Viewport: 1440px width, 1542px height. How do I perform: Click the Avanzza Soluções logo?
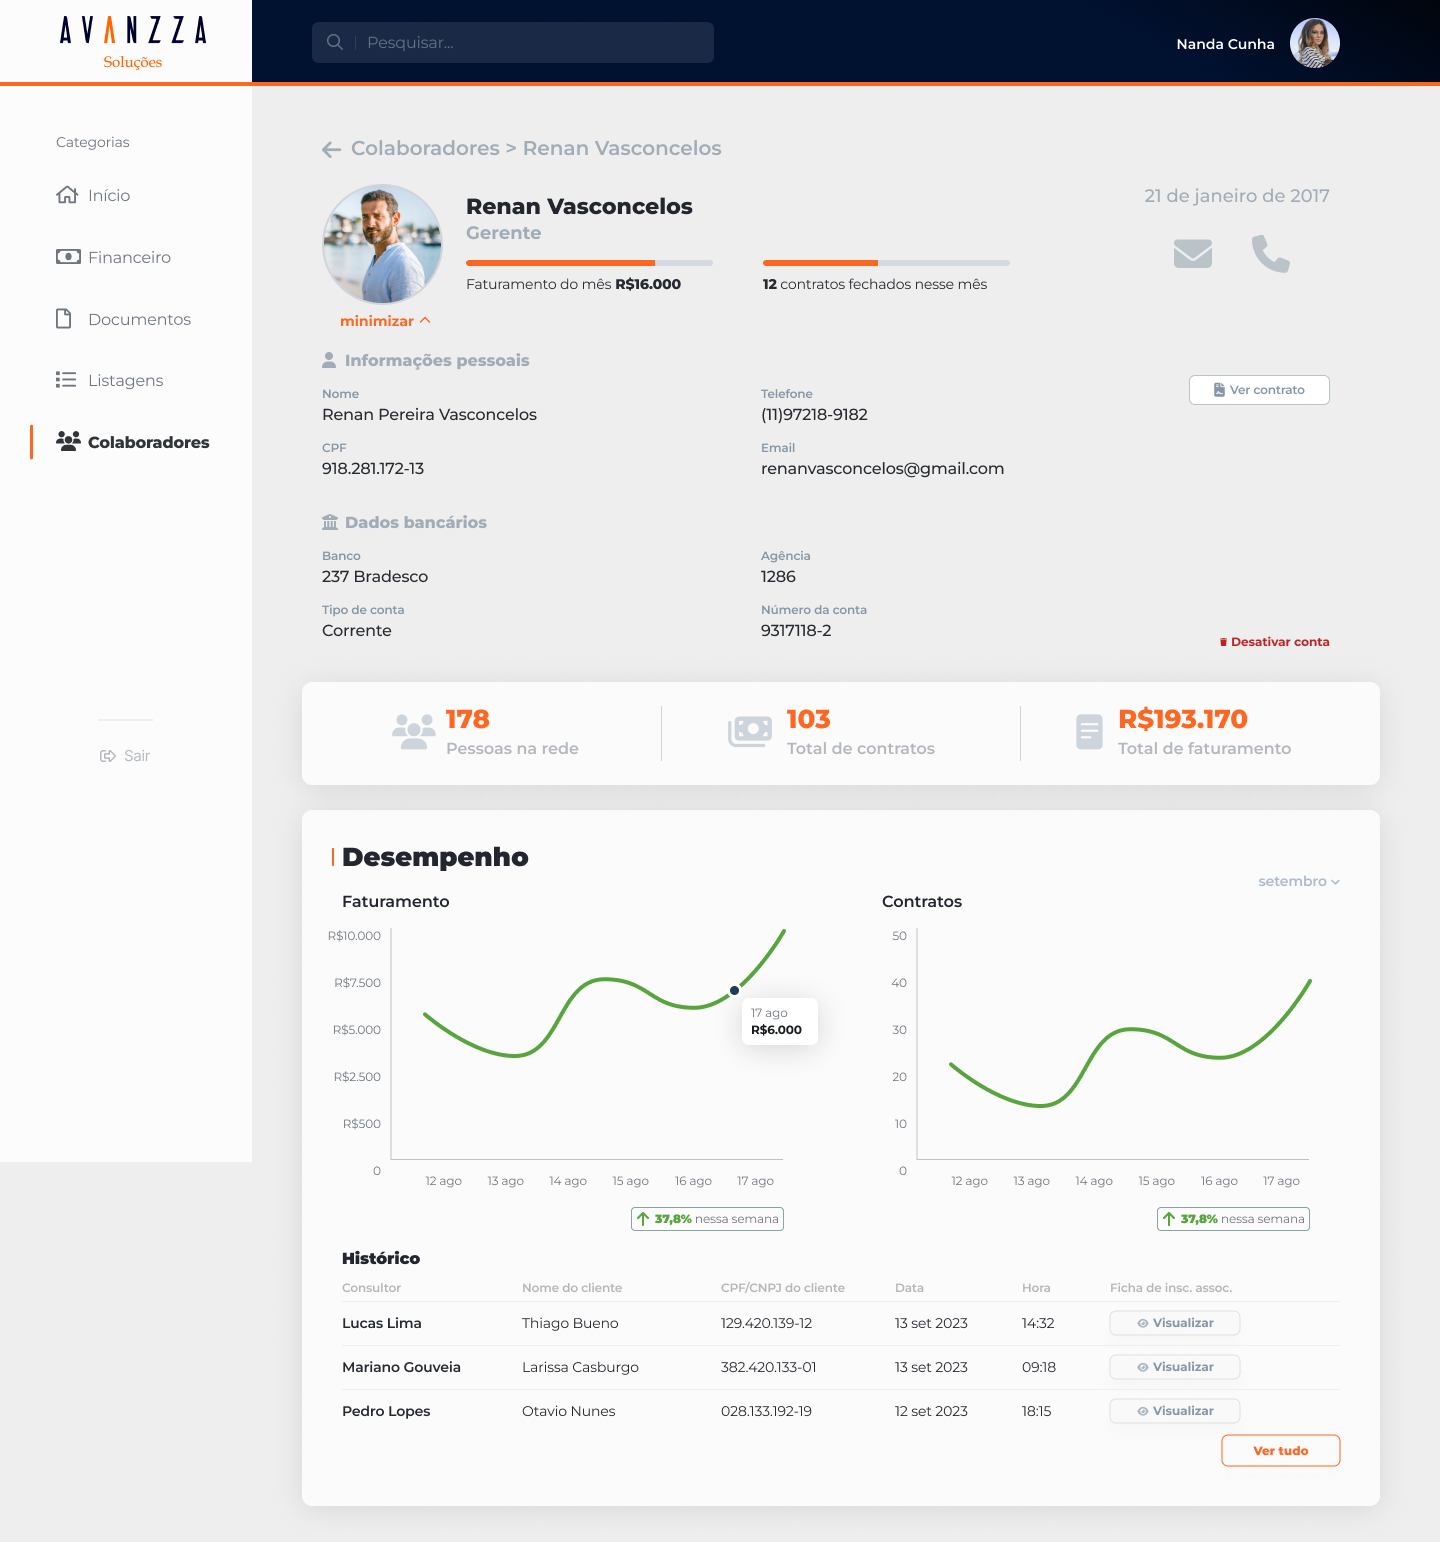pyautogui.click(x=133, y=42)
